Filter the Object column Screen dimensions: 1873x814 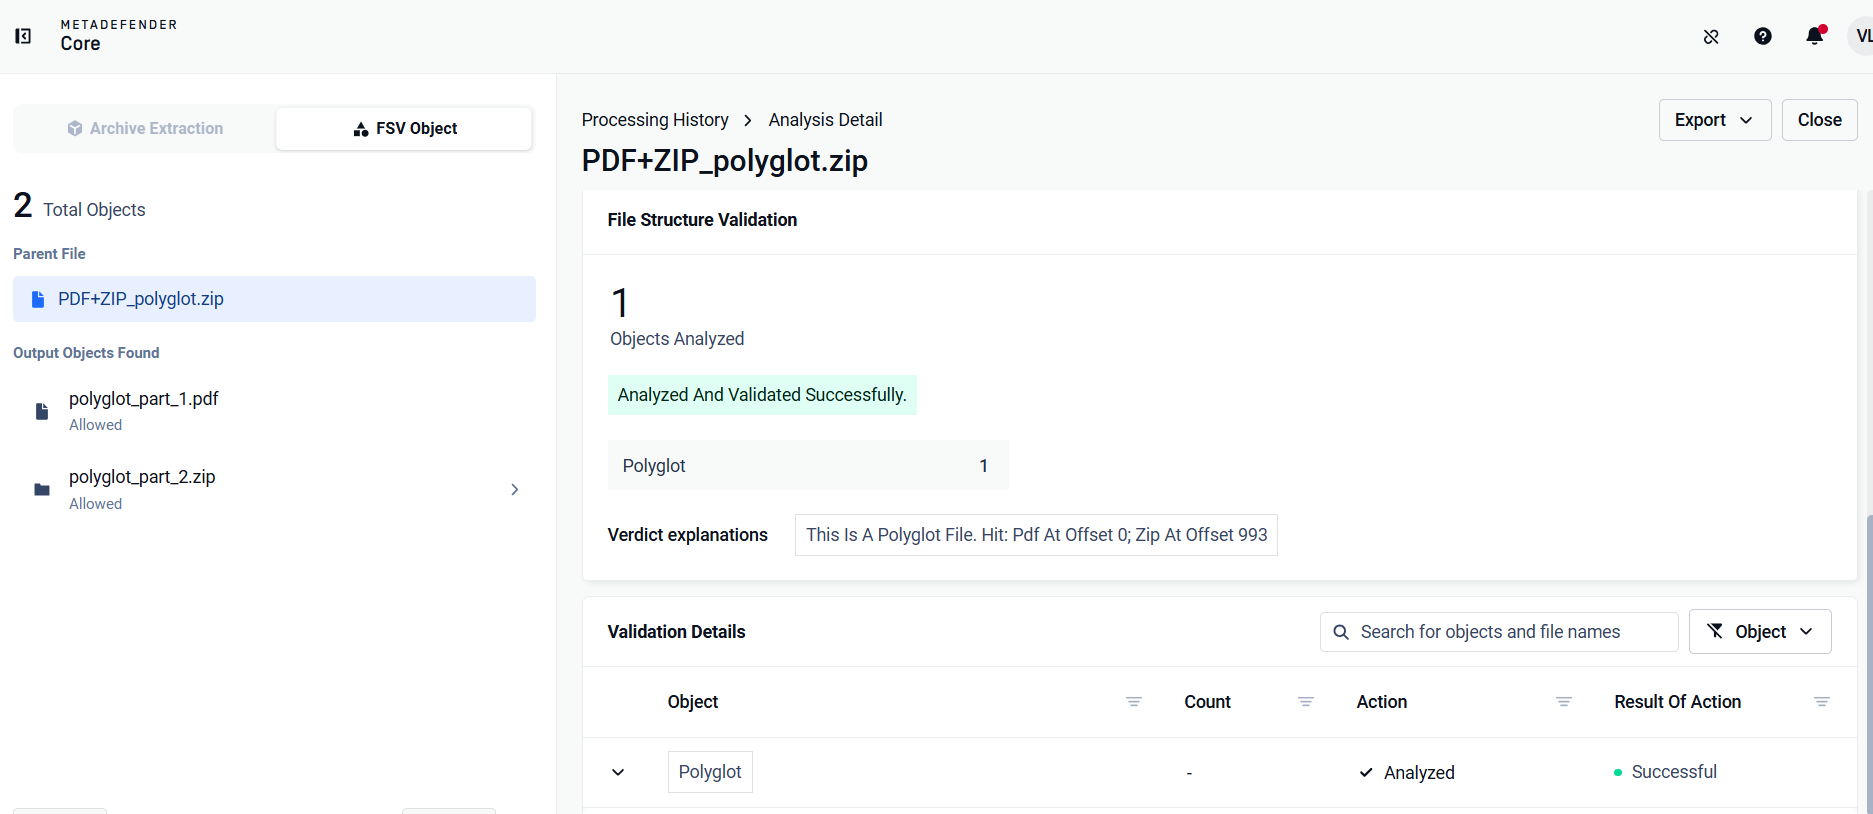tap(1134, 702)
